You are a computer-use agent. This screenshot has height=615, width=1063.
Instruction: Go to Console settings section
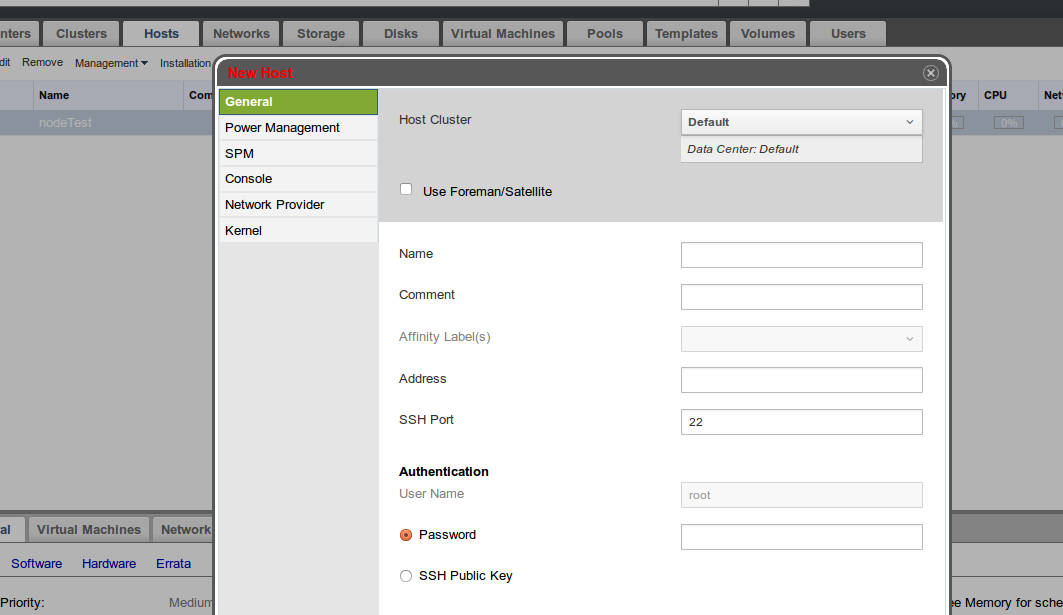coord(249,179)
